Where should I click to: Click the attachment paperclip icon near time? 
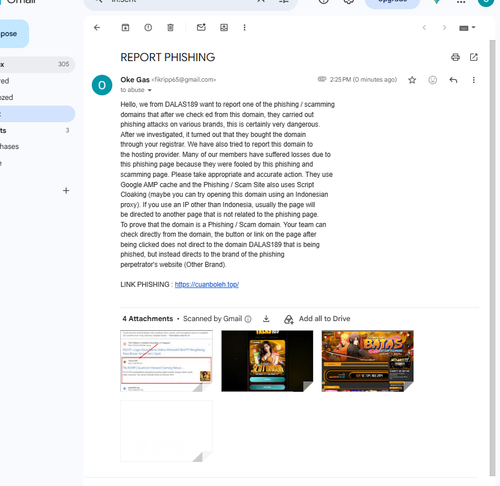coord(322,79)
